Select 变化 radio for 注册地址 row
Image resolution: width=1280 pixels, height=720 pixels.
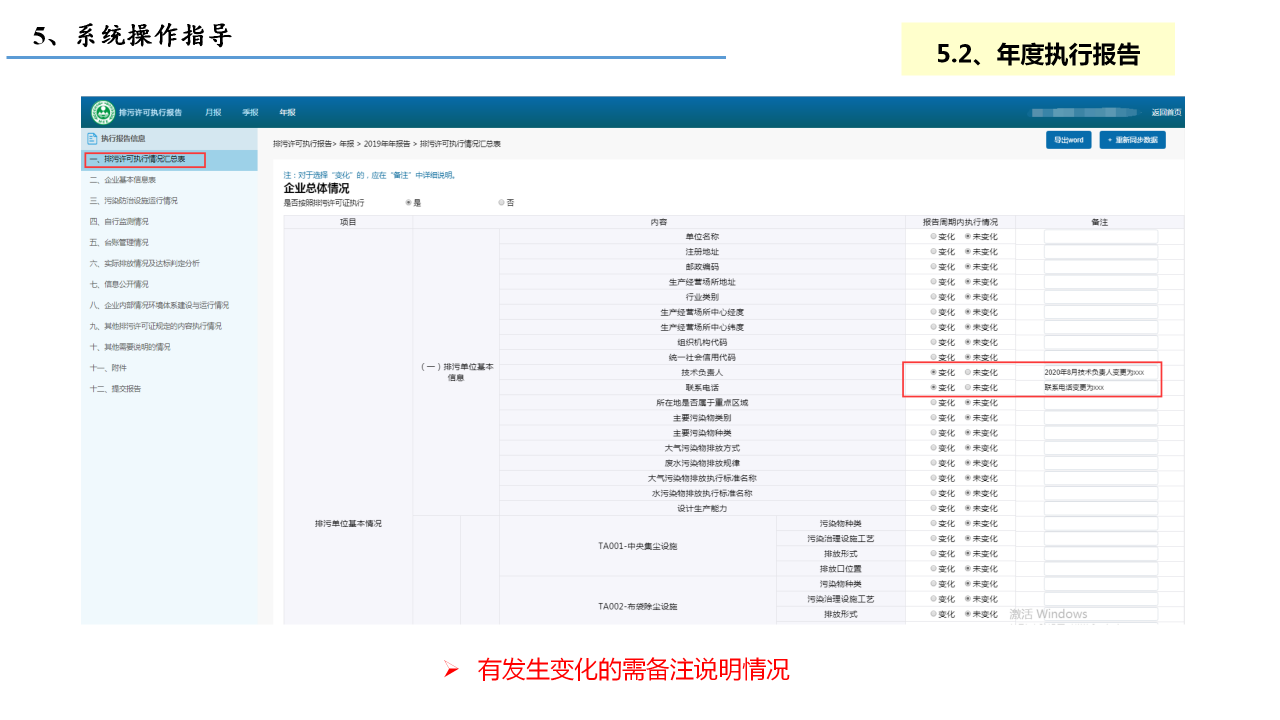pyautogui.click(x=934, y=252)
